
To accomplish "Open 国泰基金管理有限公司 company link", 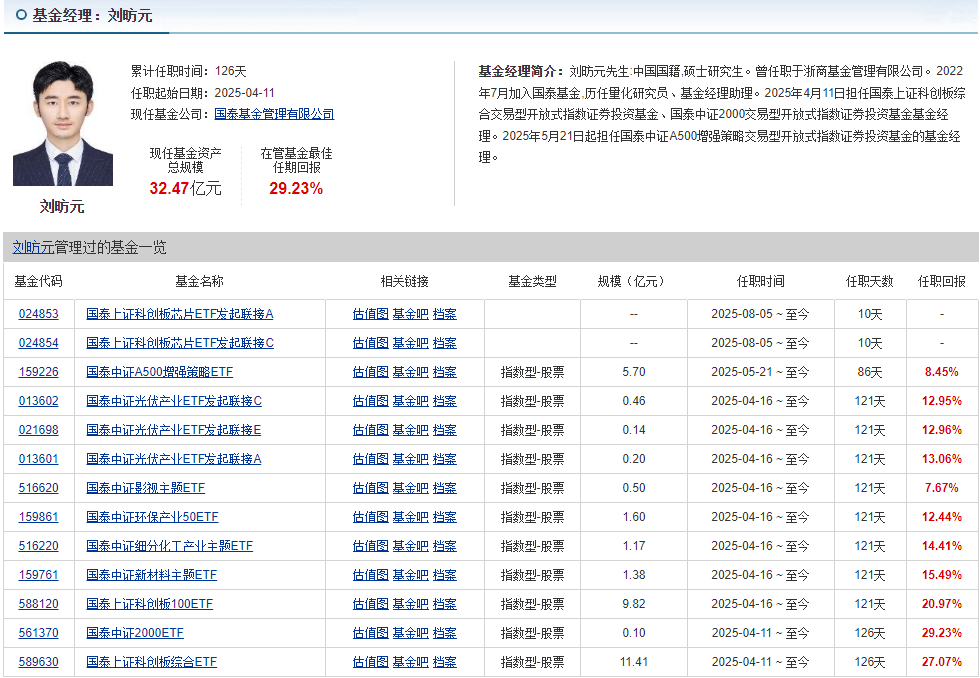I will pos(274,114).
